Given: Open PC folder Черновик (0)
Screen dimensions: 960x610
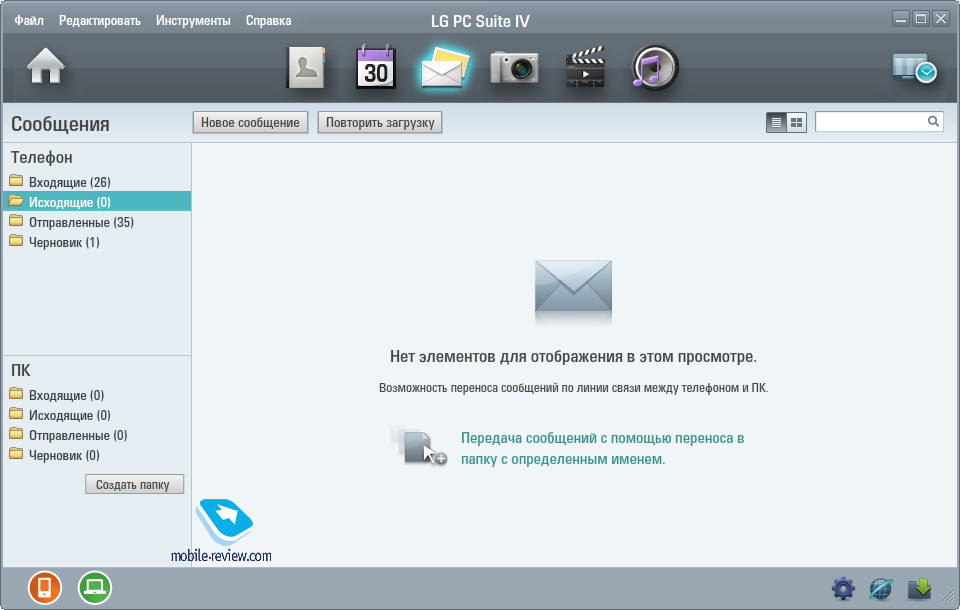Looking at the screenshot, I should click(97, 456).
